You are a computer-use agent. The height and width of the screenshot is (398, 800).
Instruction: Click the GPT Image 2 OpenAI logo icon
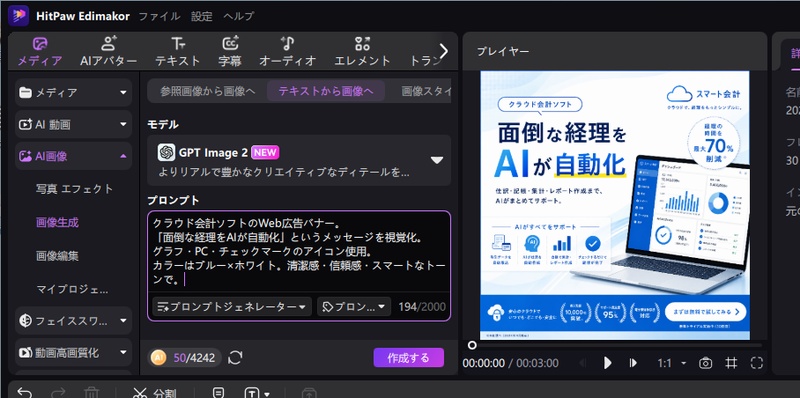tap(166, 152)
